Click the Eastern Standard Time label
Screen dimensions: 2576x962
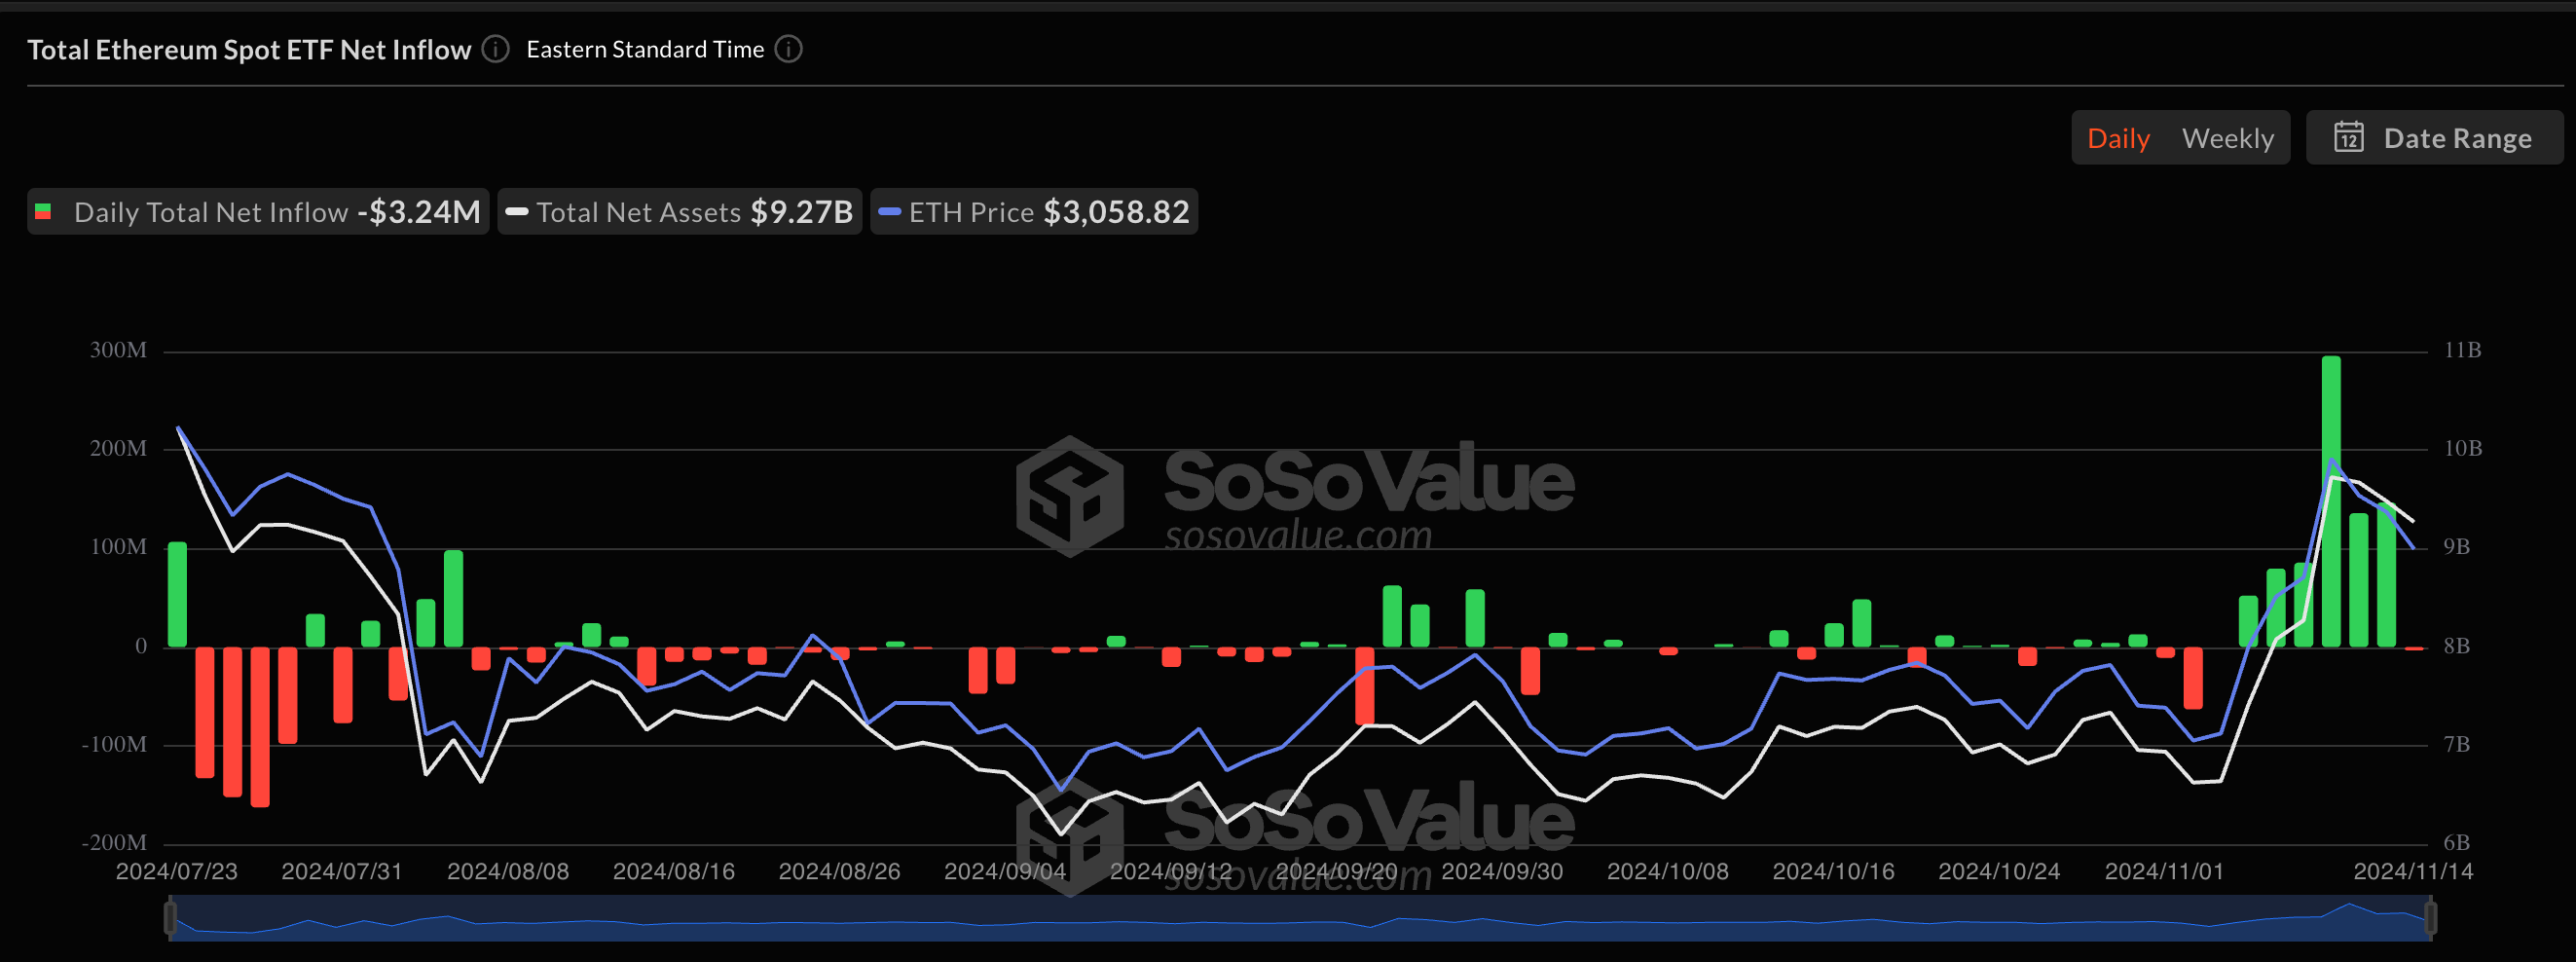click(645, 49)
